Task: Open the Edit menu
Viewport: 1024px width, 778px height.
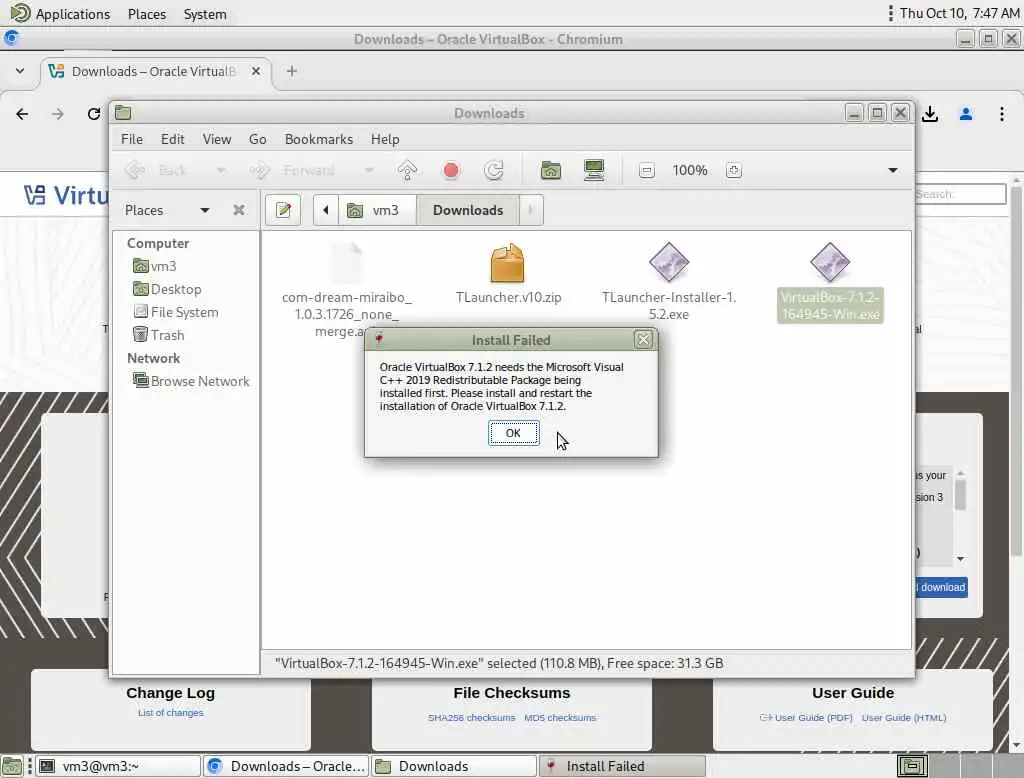Action: pos(172,139)
